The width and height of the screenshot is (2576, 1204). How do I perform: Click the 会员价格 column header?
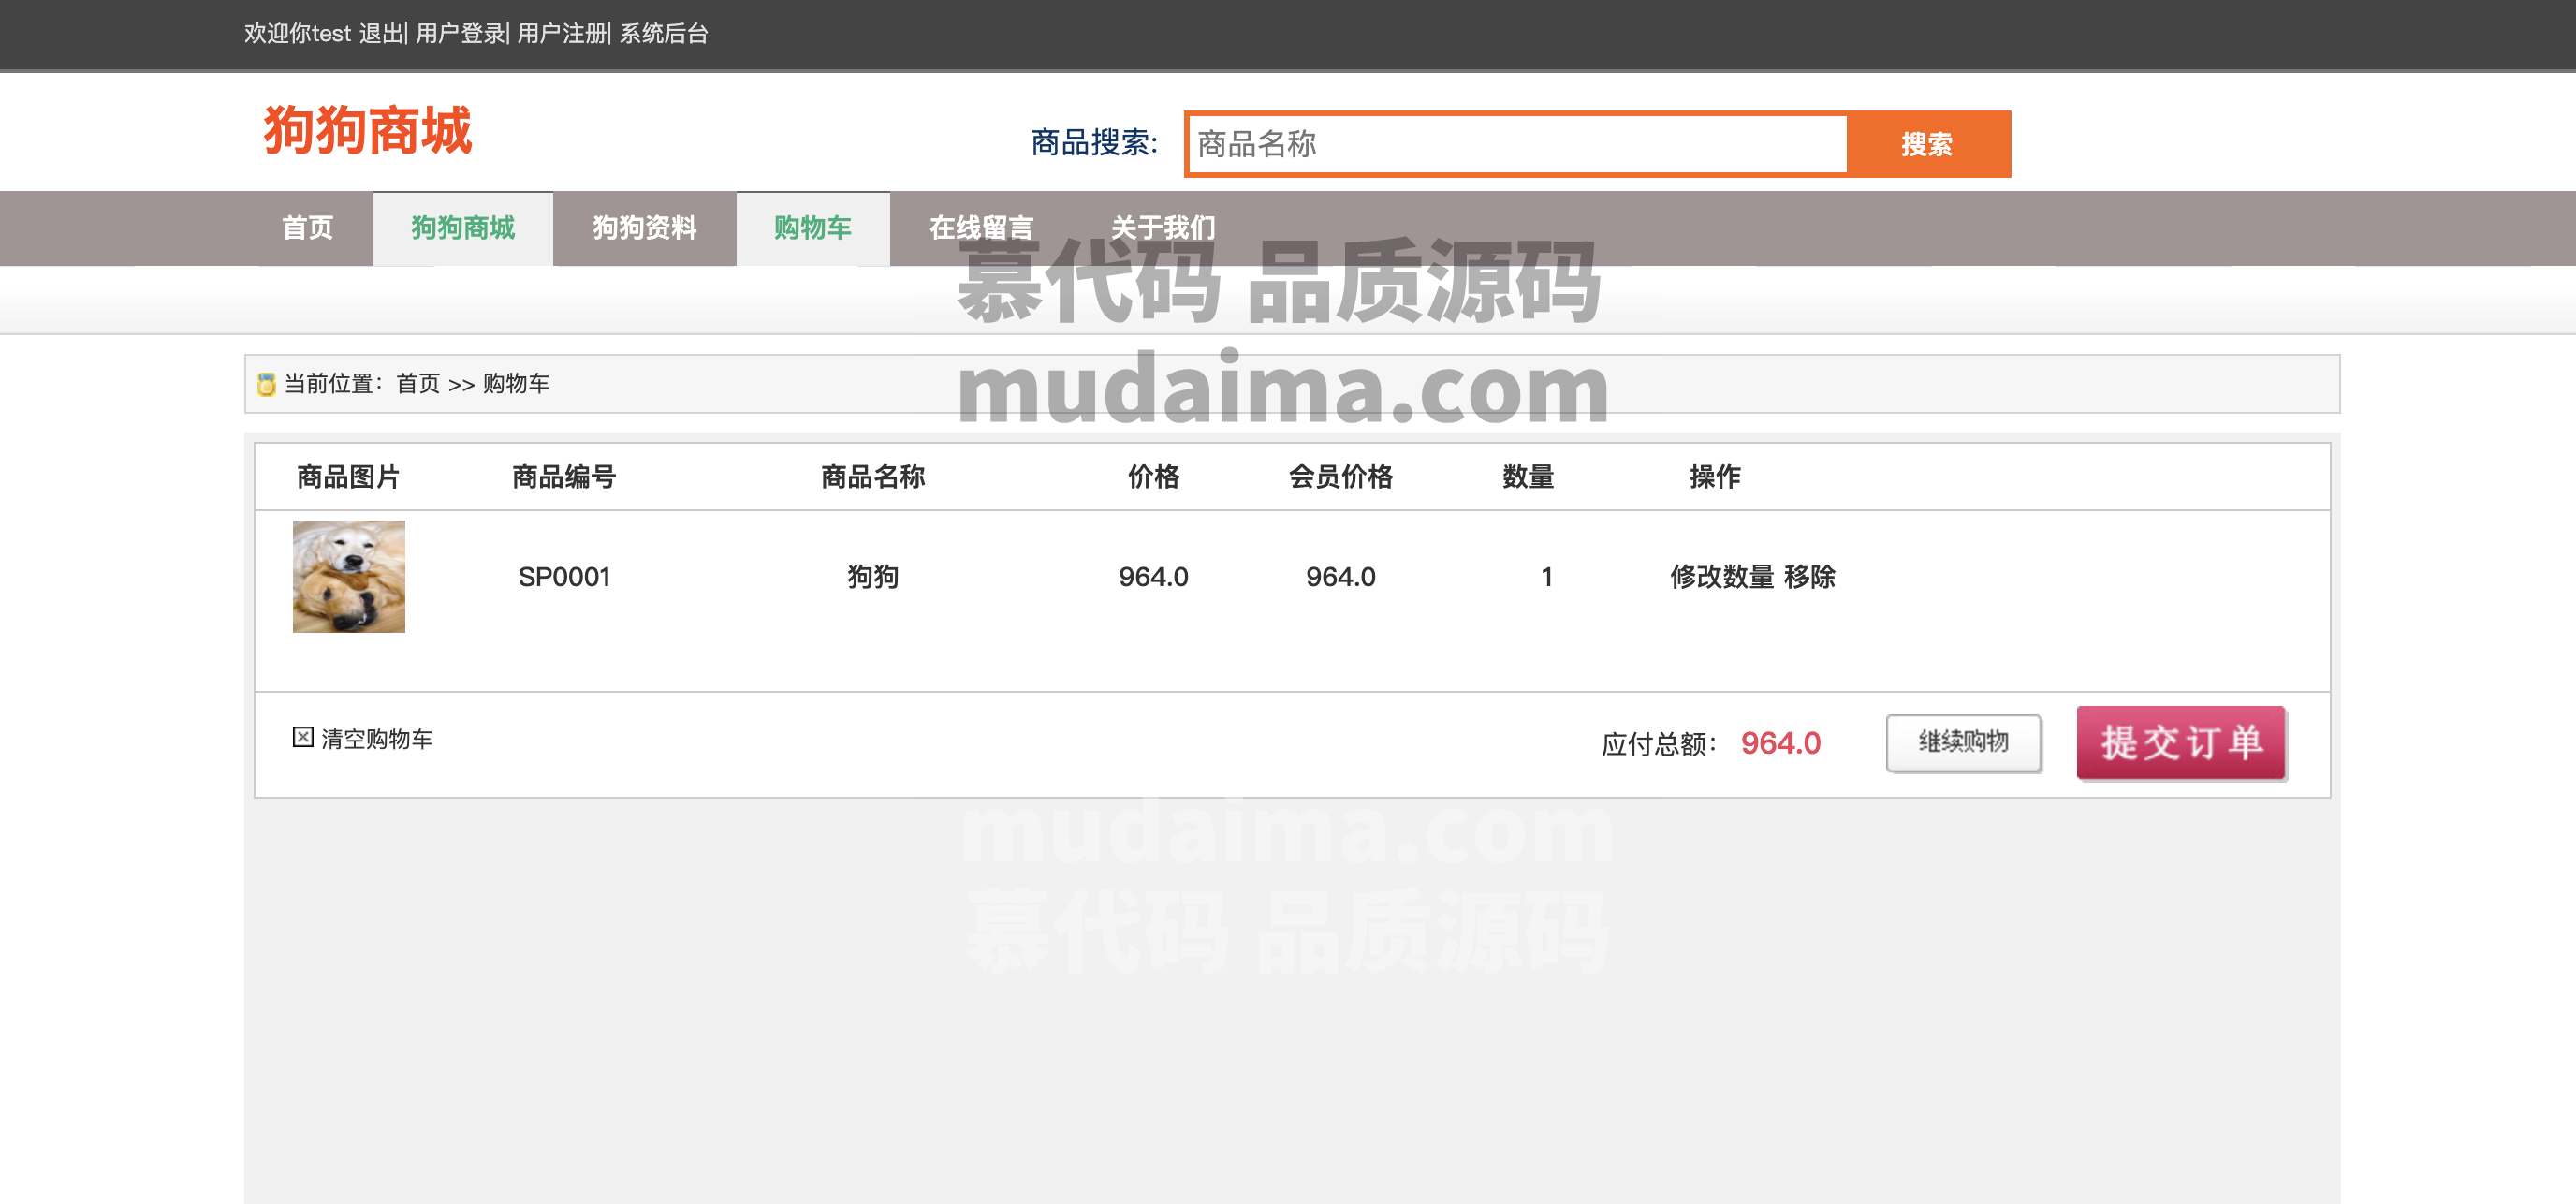click(x=1341, y=477)
